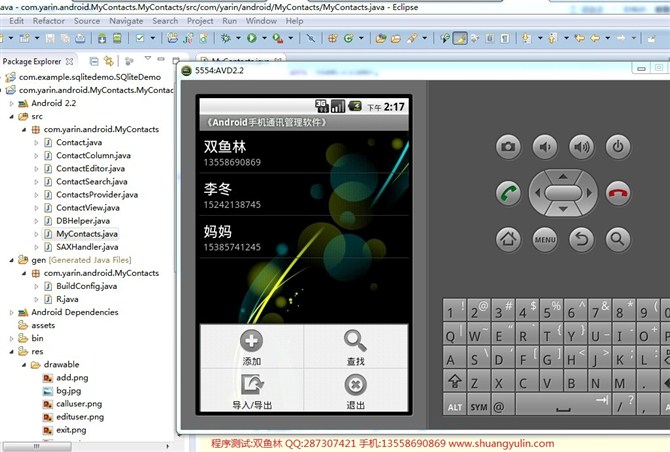670x452 pixels.
Task: Open the Navigate menu
Action: (126, 20)
